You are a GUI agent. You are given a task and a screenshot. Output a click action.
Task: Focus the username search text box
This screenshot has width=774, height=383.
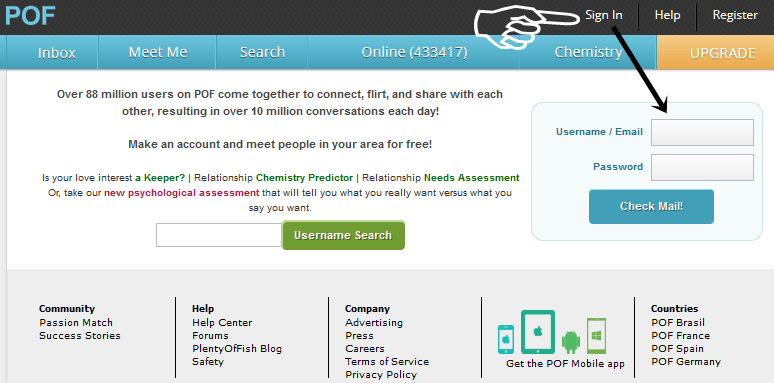click(219, 235)
